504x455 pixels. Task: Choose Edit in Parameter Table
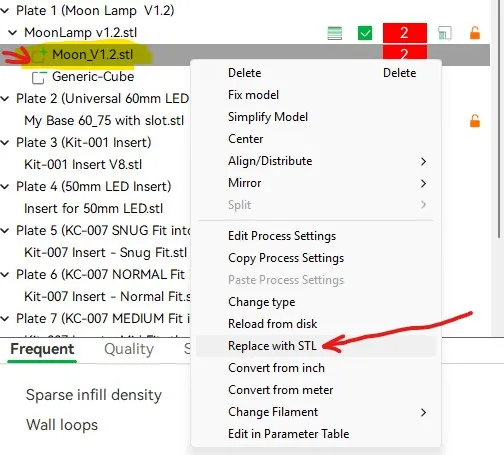click(x=316, y=434)
